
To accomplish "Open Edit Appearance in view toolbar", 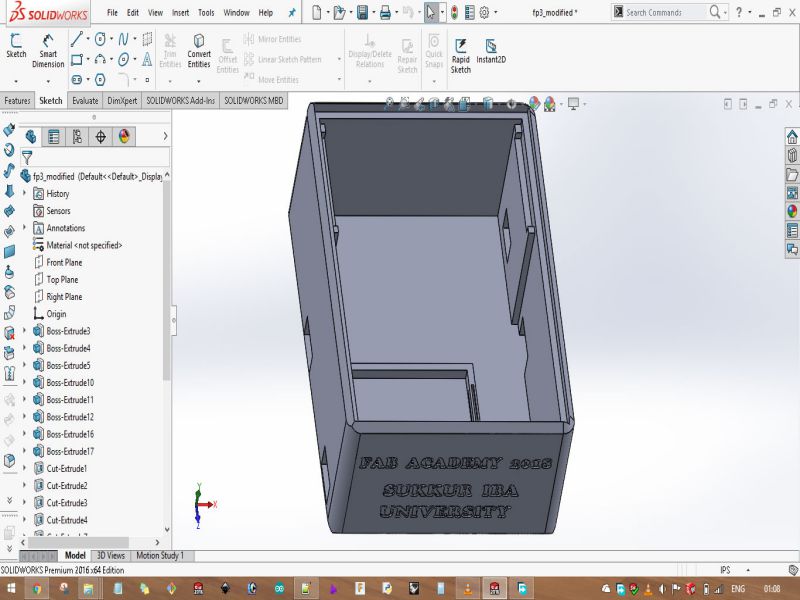I will coord(534,104).
